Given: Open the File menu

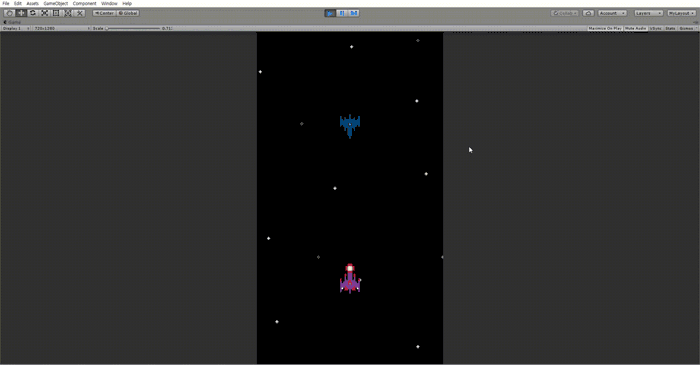Looking at the screenshot, I should [6, 3].
